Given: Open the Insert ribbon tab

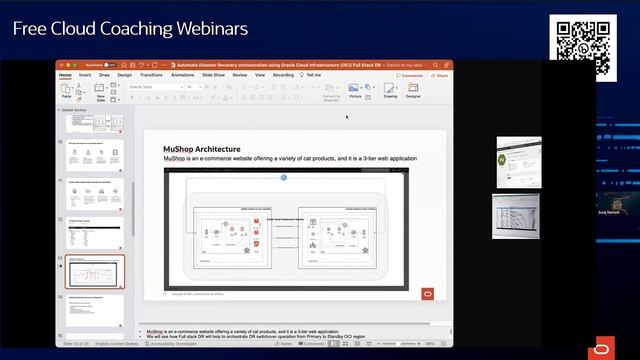Looking at the screenshot, I should [x=85, y=75].
